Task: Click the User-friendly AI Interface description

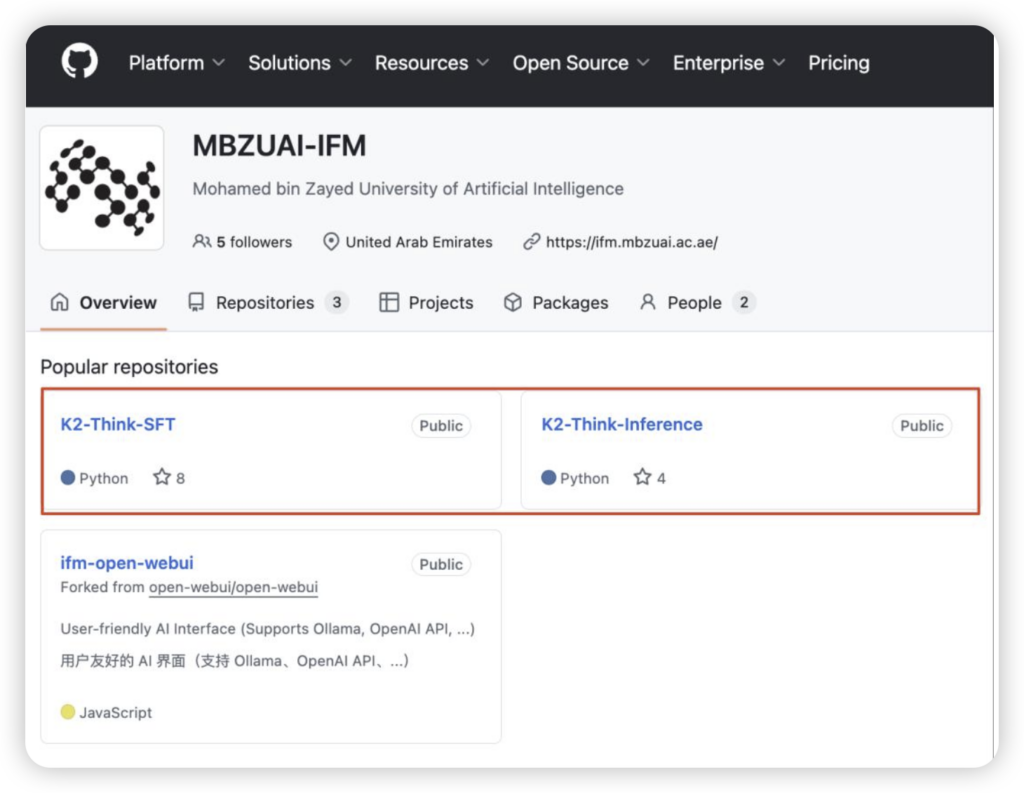Action: (x=268, y=629)
